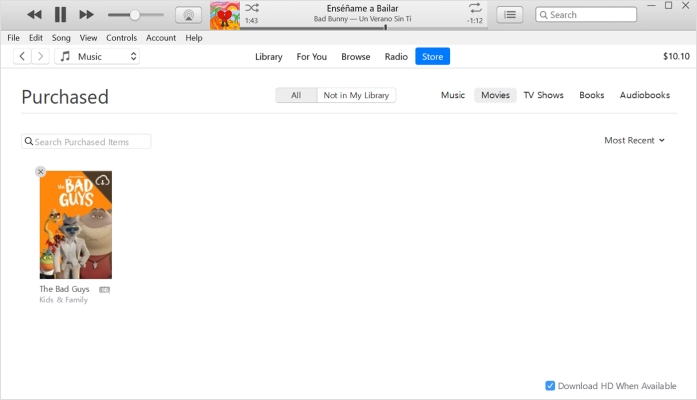Show purchased Audiobooks
This screenshot has width=697, height=400.
pyautogui.click(x=645, y=95)
